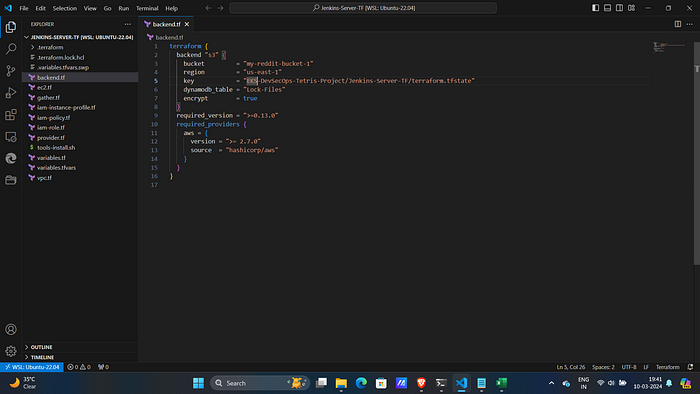The width and height of the screenshot is (700, 394).
Task: Open variables.tf file
Action: pos(80,158)
